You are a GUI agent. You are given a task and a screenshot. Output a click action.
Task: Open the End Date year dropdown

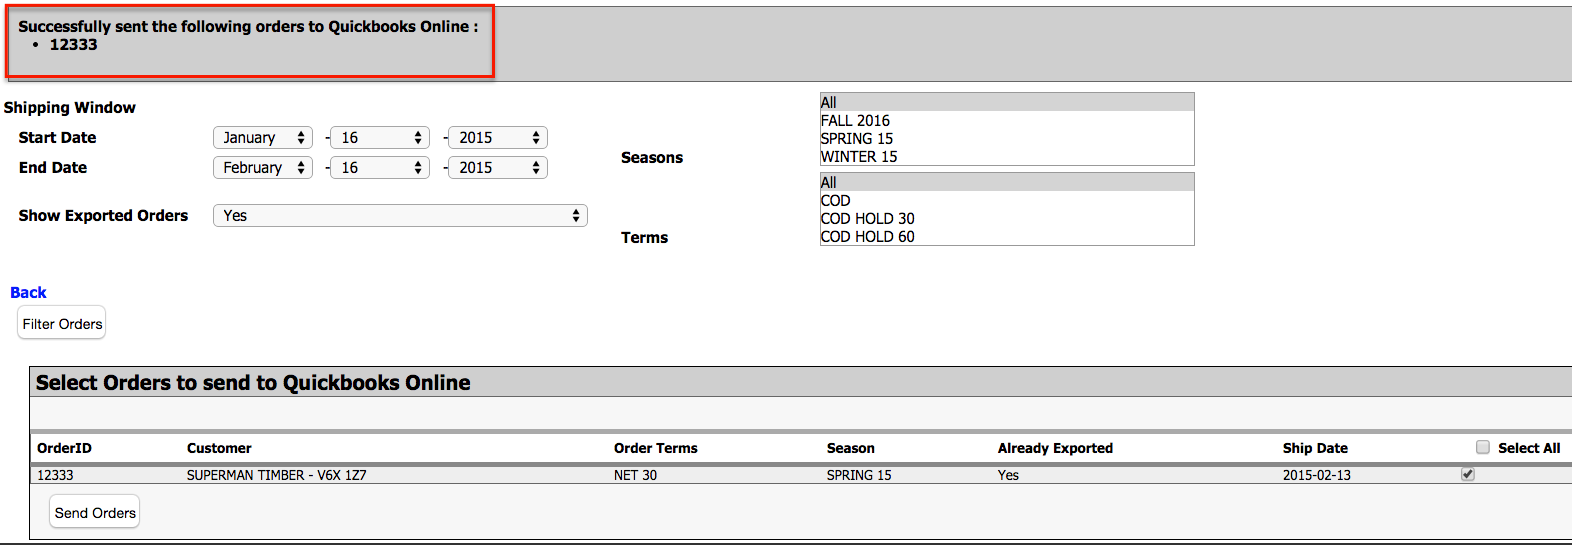(x=498, y=168)
